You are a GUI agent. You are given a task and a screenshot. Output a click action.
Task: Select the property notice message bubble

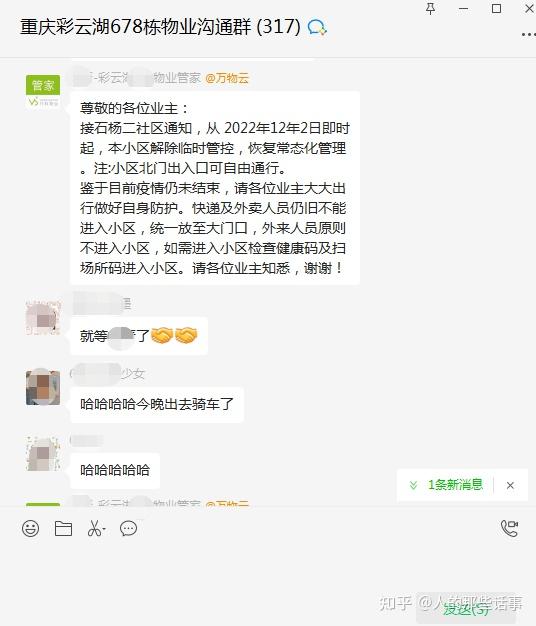pos(215,188)
